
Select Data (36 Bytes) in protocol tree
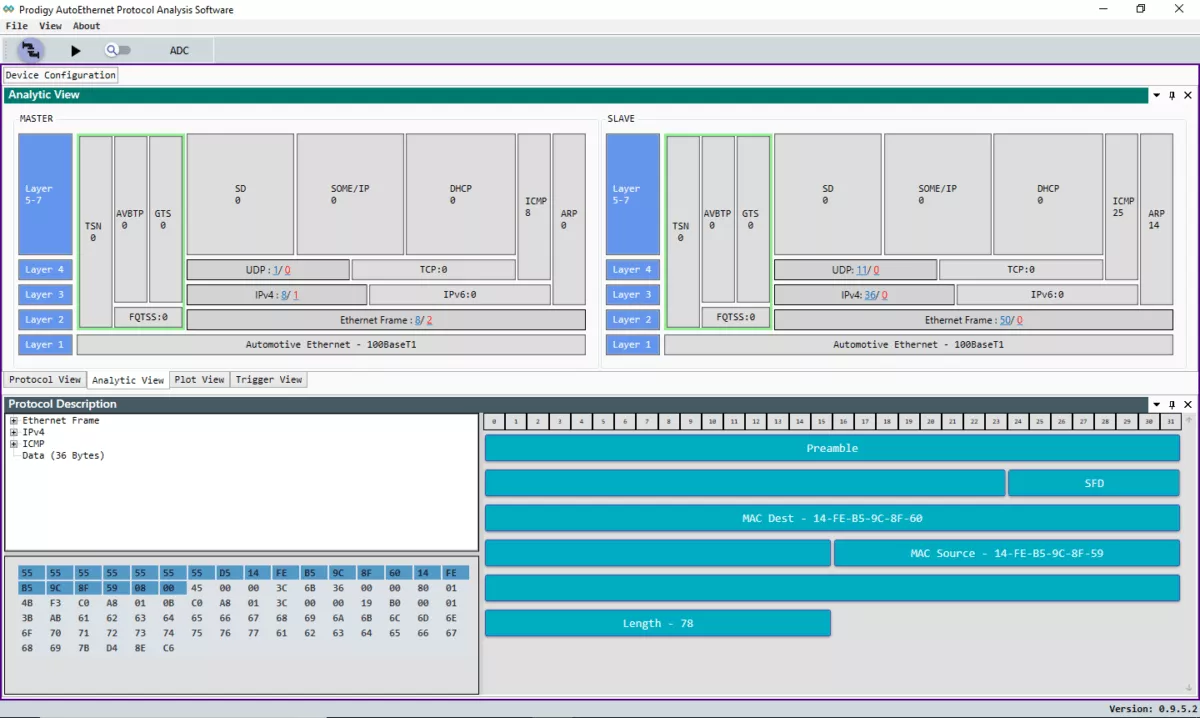point(63,456)
